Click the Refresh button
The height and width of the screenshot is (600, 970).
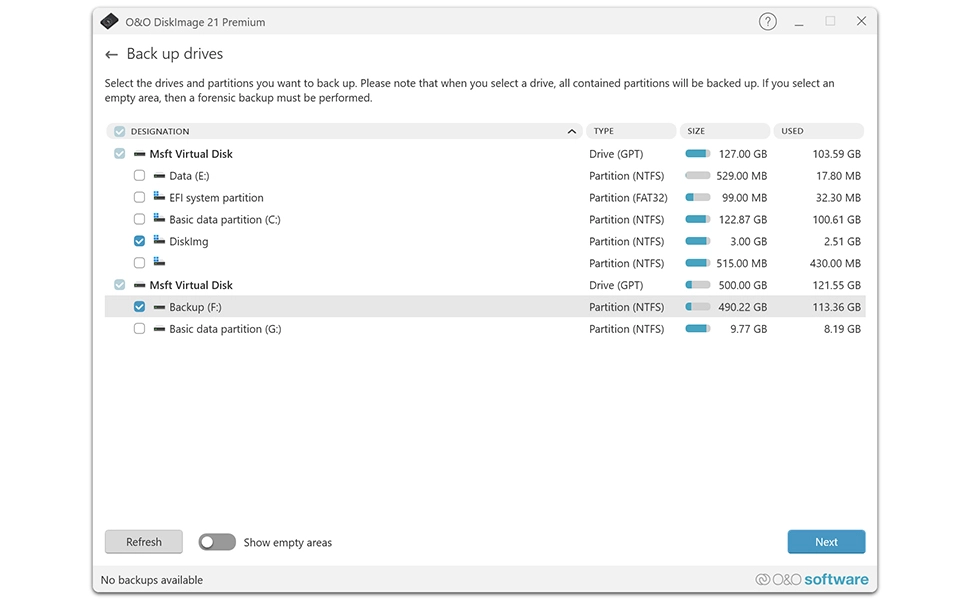tap(143, 541)
